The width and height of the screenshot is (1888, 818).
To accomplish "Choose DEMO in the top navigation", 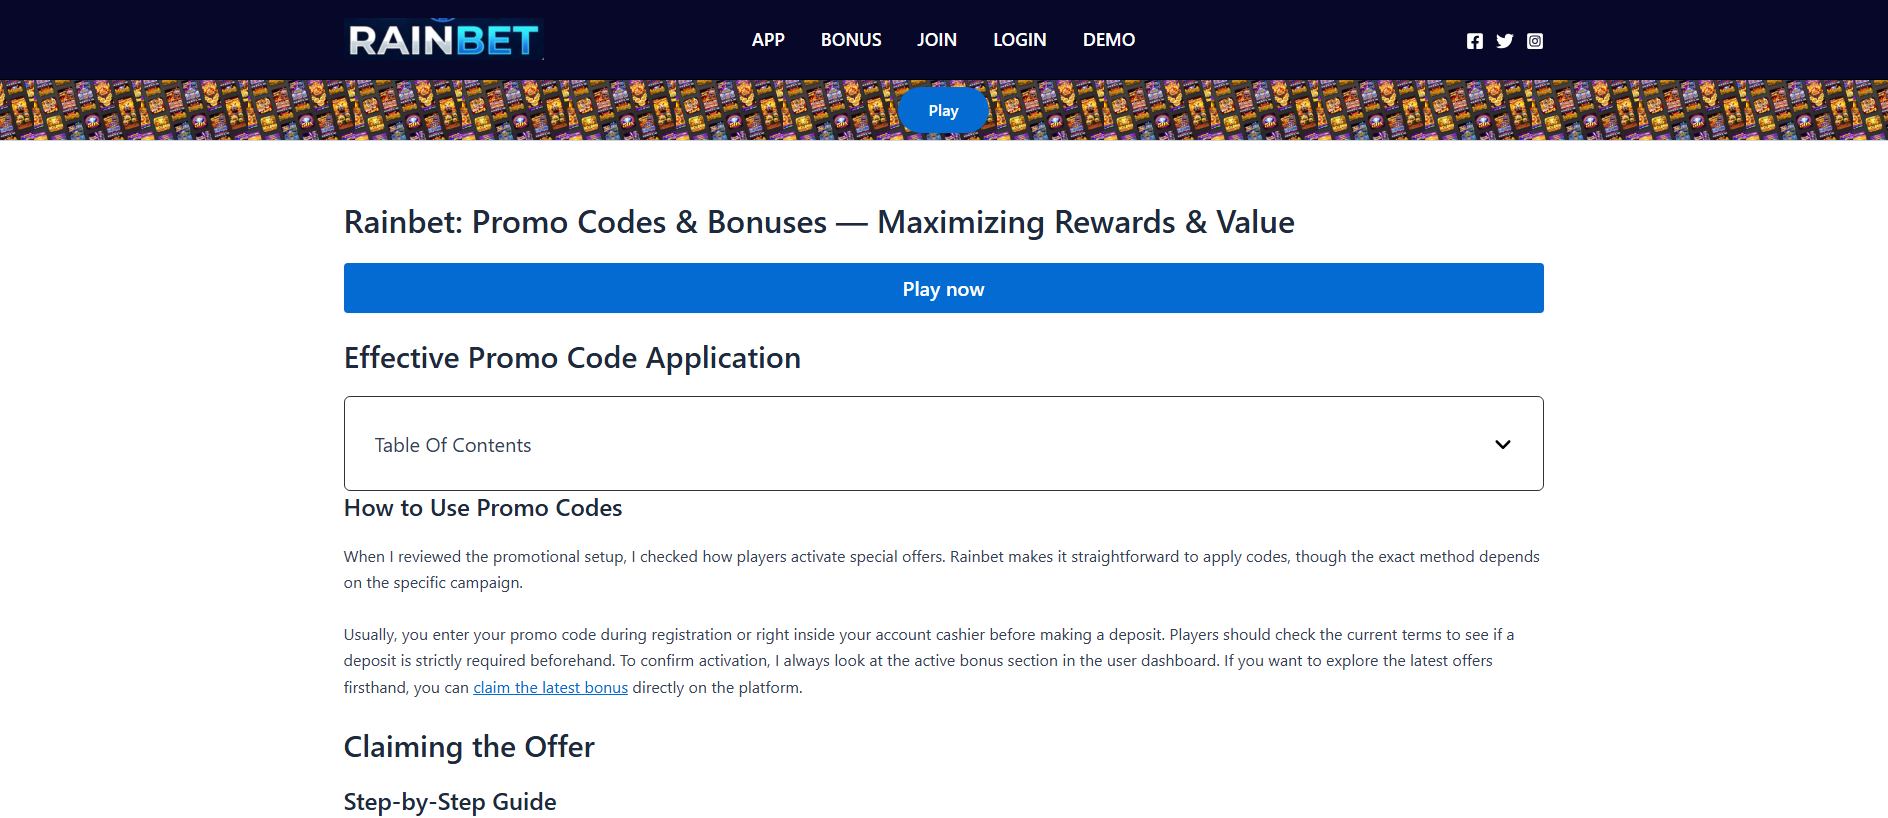I will pyautogui.click(x=1109, y=40).
